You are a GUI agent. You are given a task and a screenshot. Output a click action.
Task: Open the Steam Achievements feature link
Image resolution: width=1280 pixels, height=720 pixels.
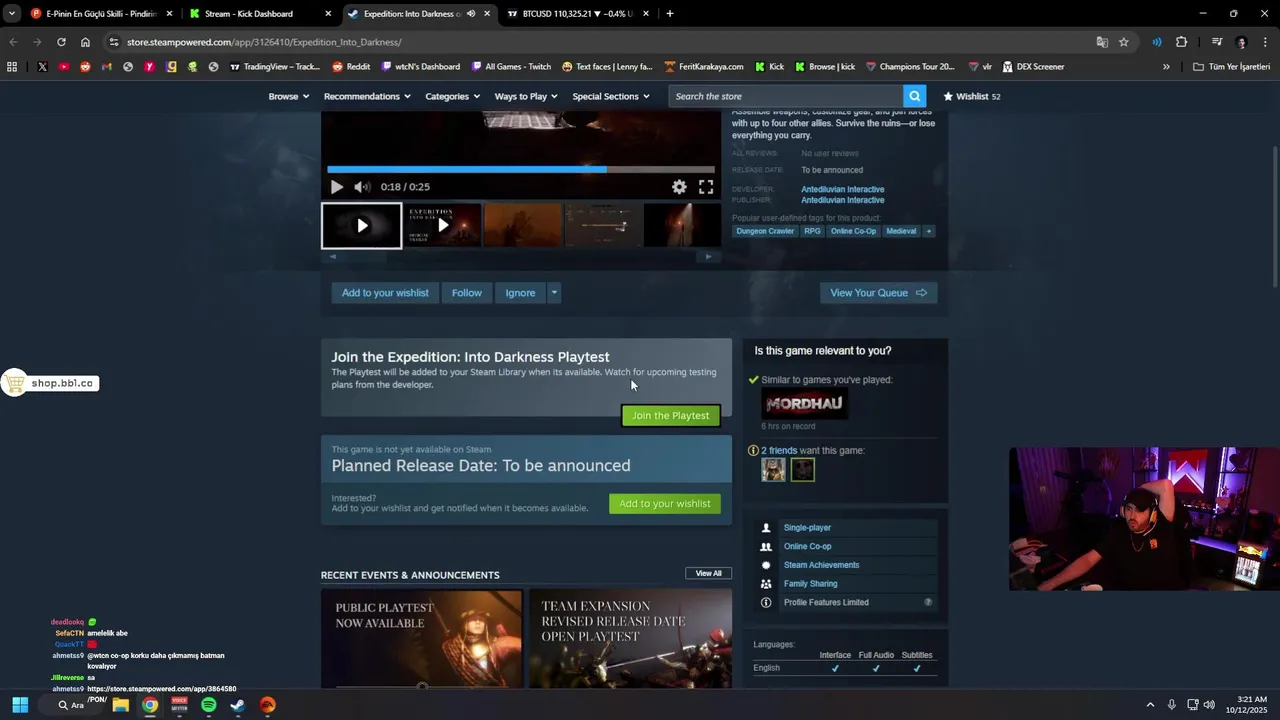tap(821, 565)
